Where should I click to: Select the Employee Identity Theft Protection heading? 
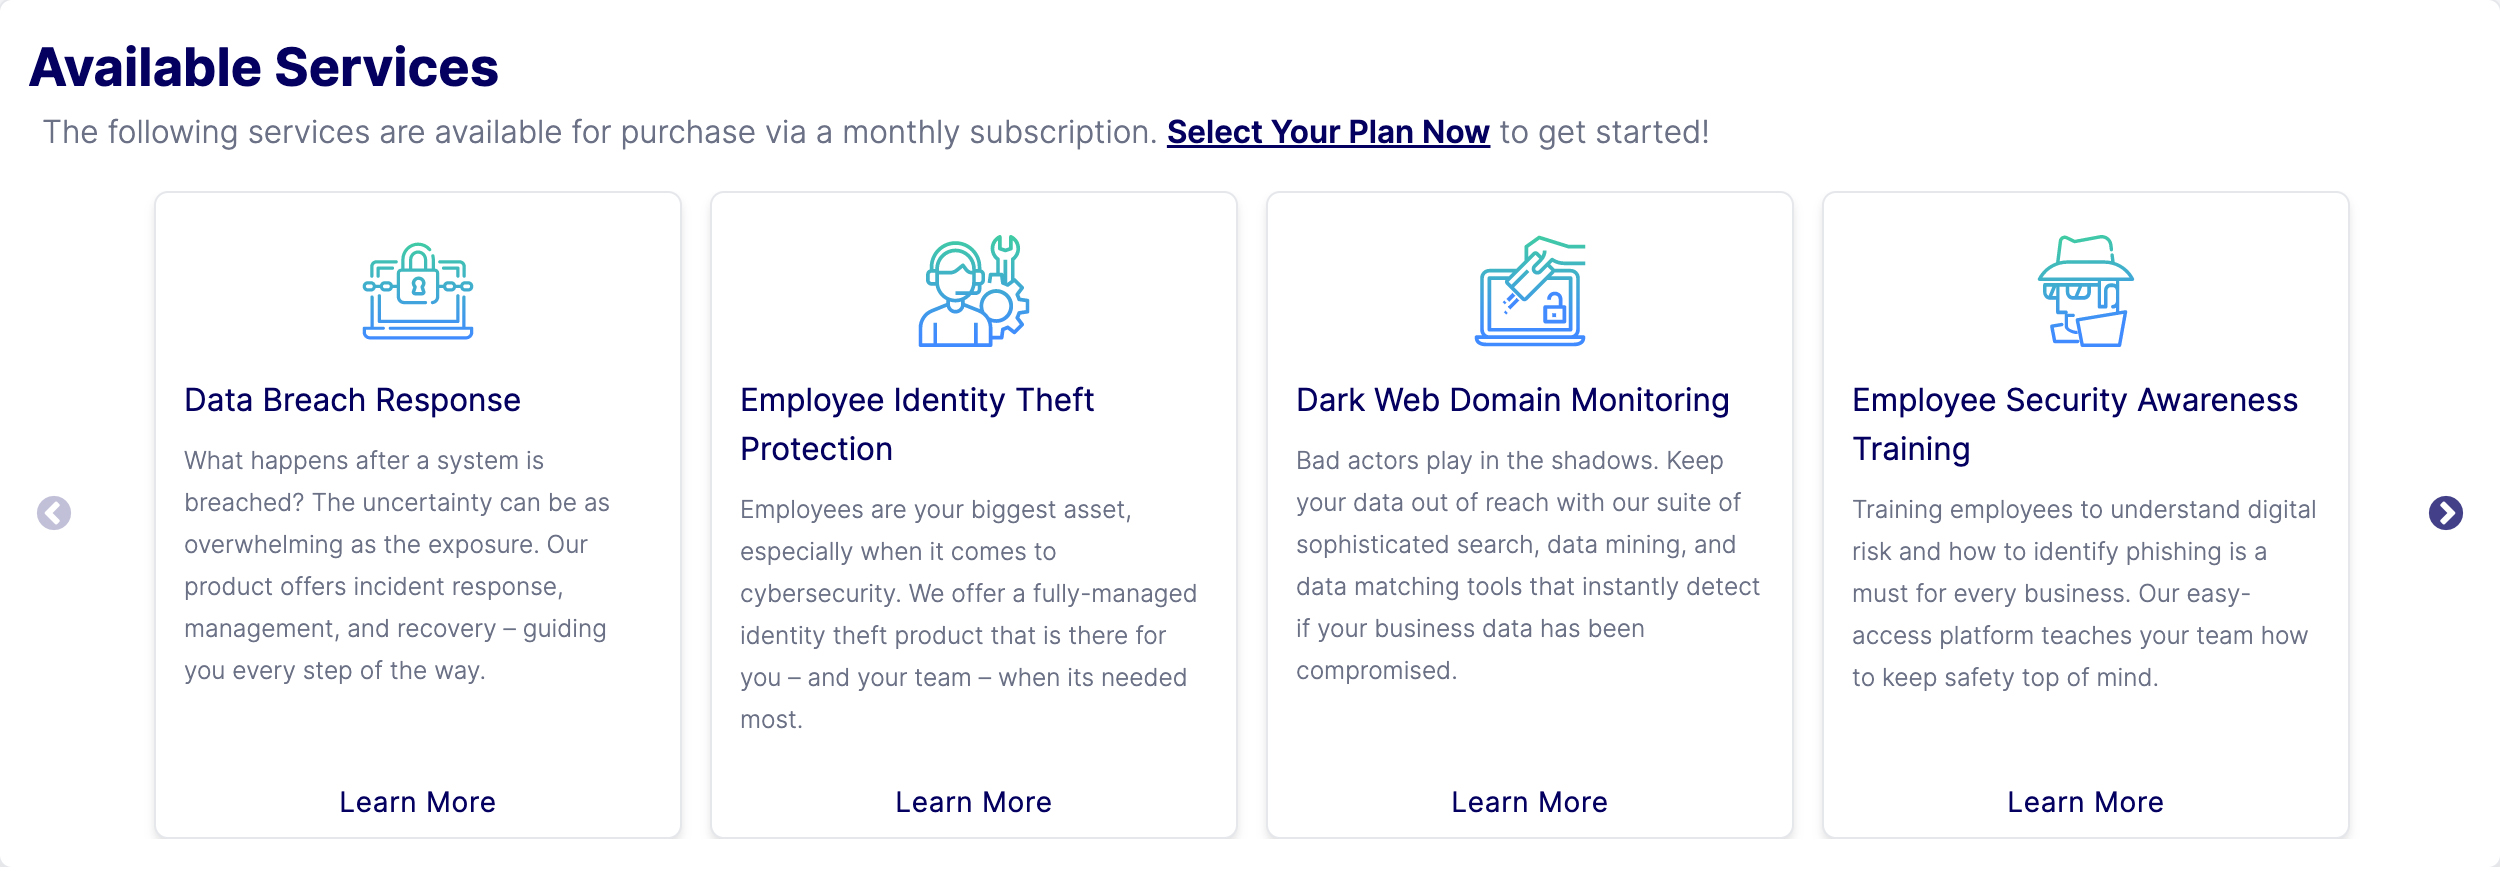[917, 424]
